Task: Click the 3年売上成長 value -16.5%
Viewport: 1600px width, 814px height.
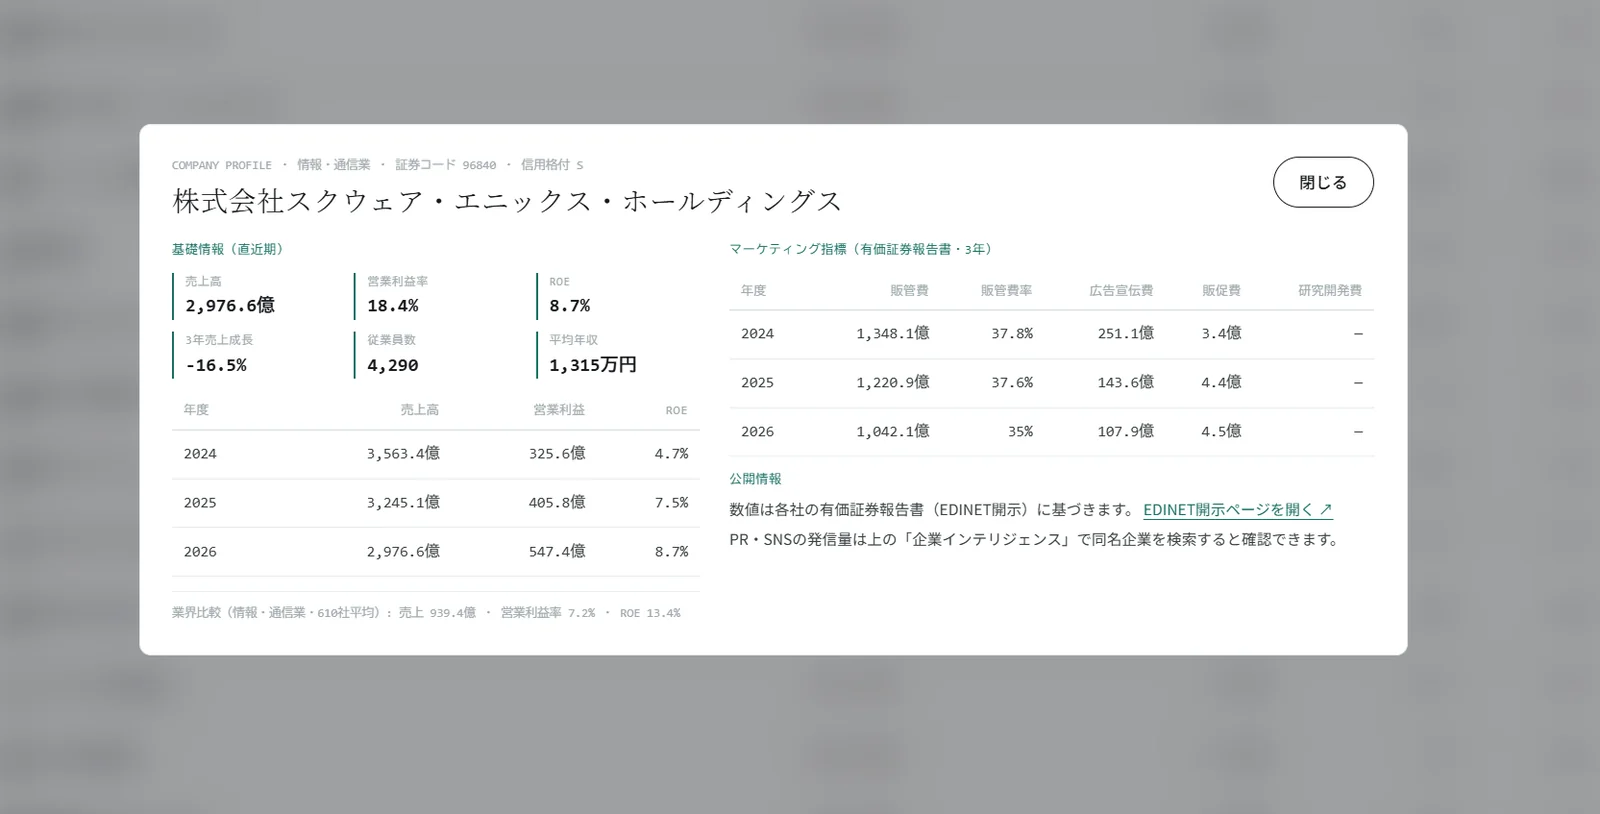Action: point(216,365)
